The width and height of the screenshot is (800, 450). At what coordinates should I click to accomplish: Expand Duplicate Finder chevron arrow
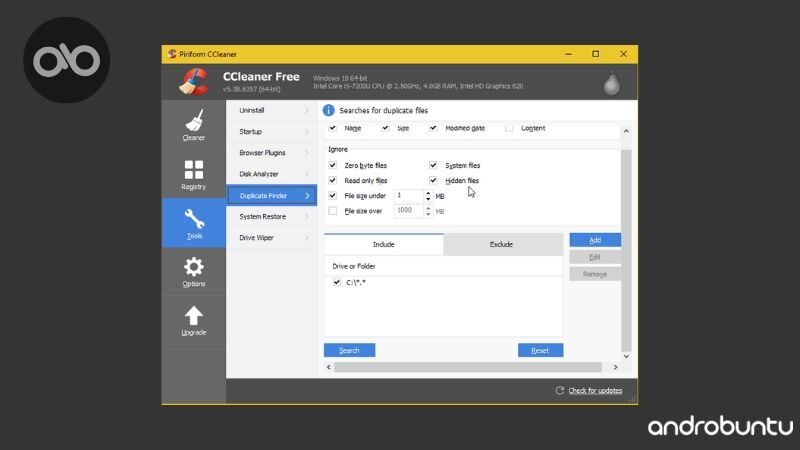[x=307, y=196]
